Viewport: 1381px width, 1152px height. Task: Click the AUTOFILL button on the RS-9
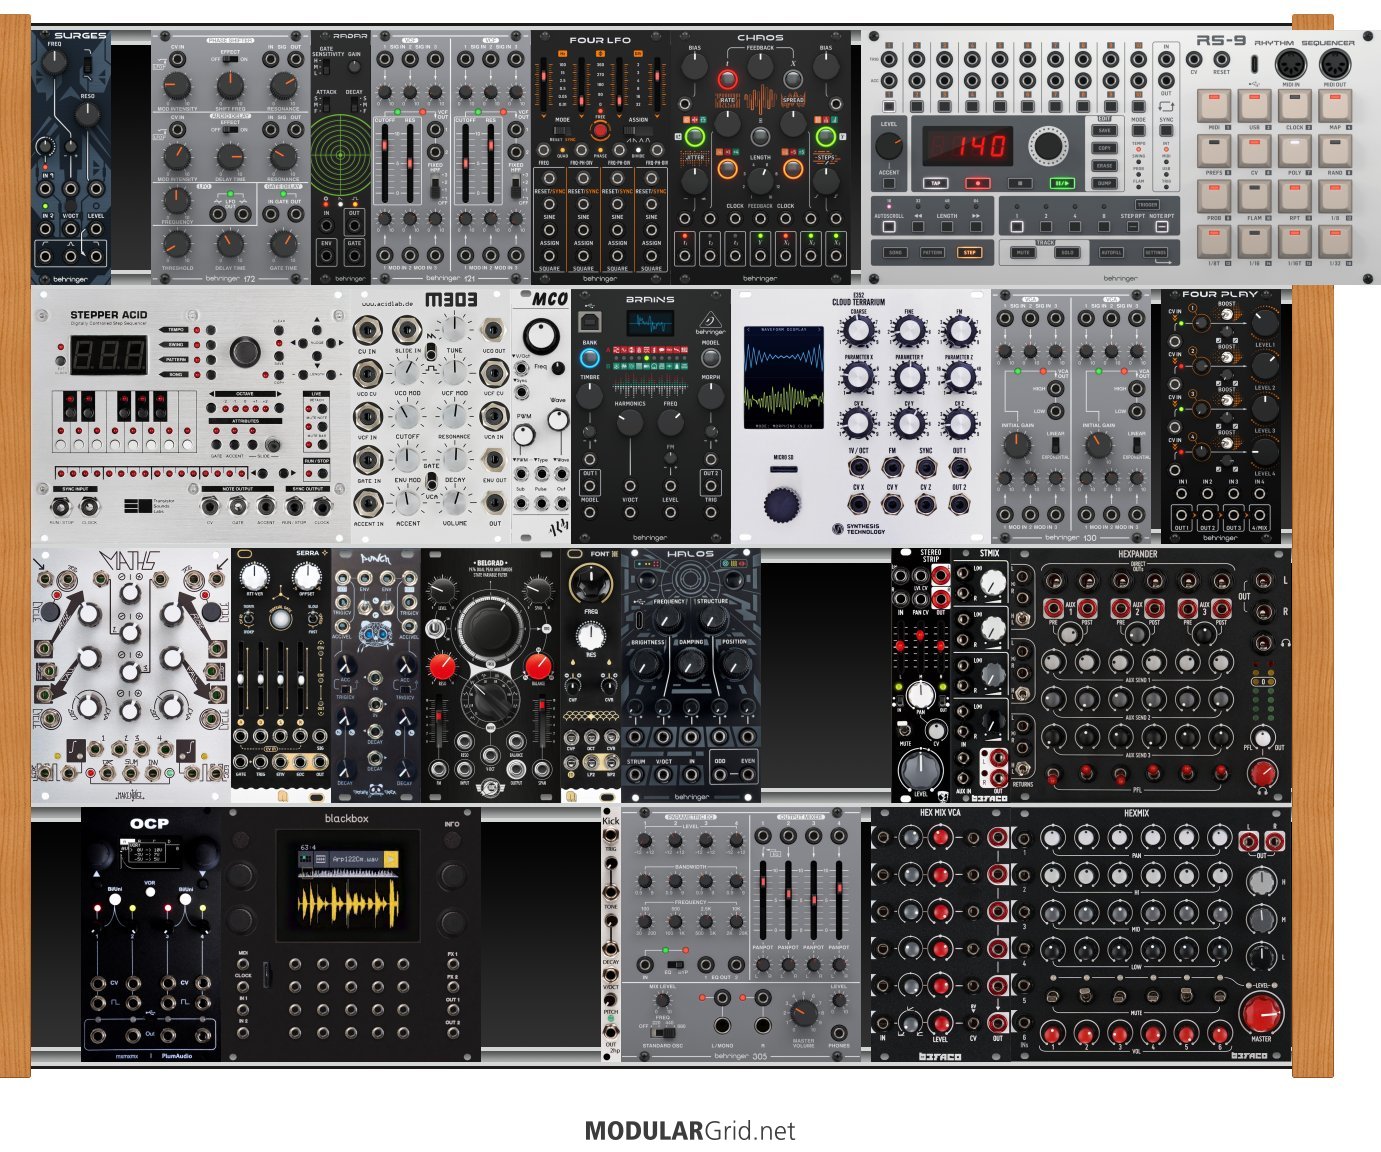coord(1111,253)
